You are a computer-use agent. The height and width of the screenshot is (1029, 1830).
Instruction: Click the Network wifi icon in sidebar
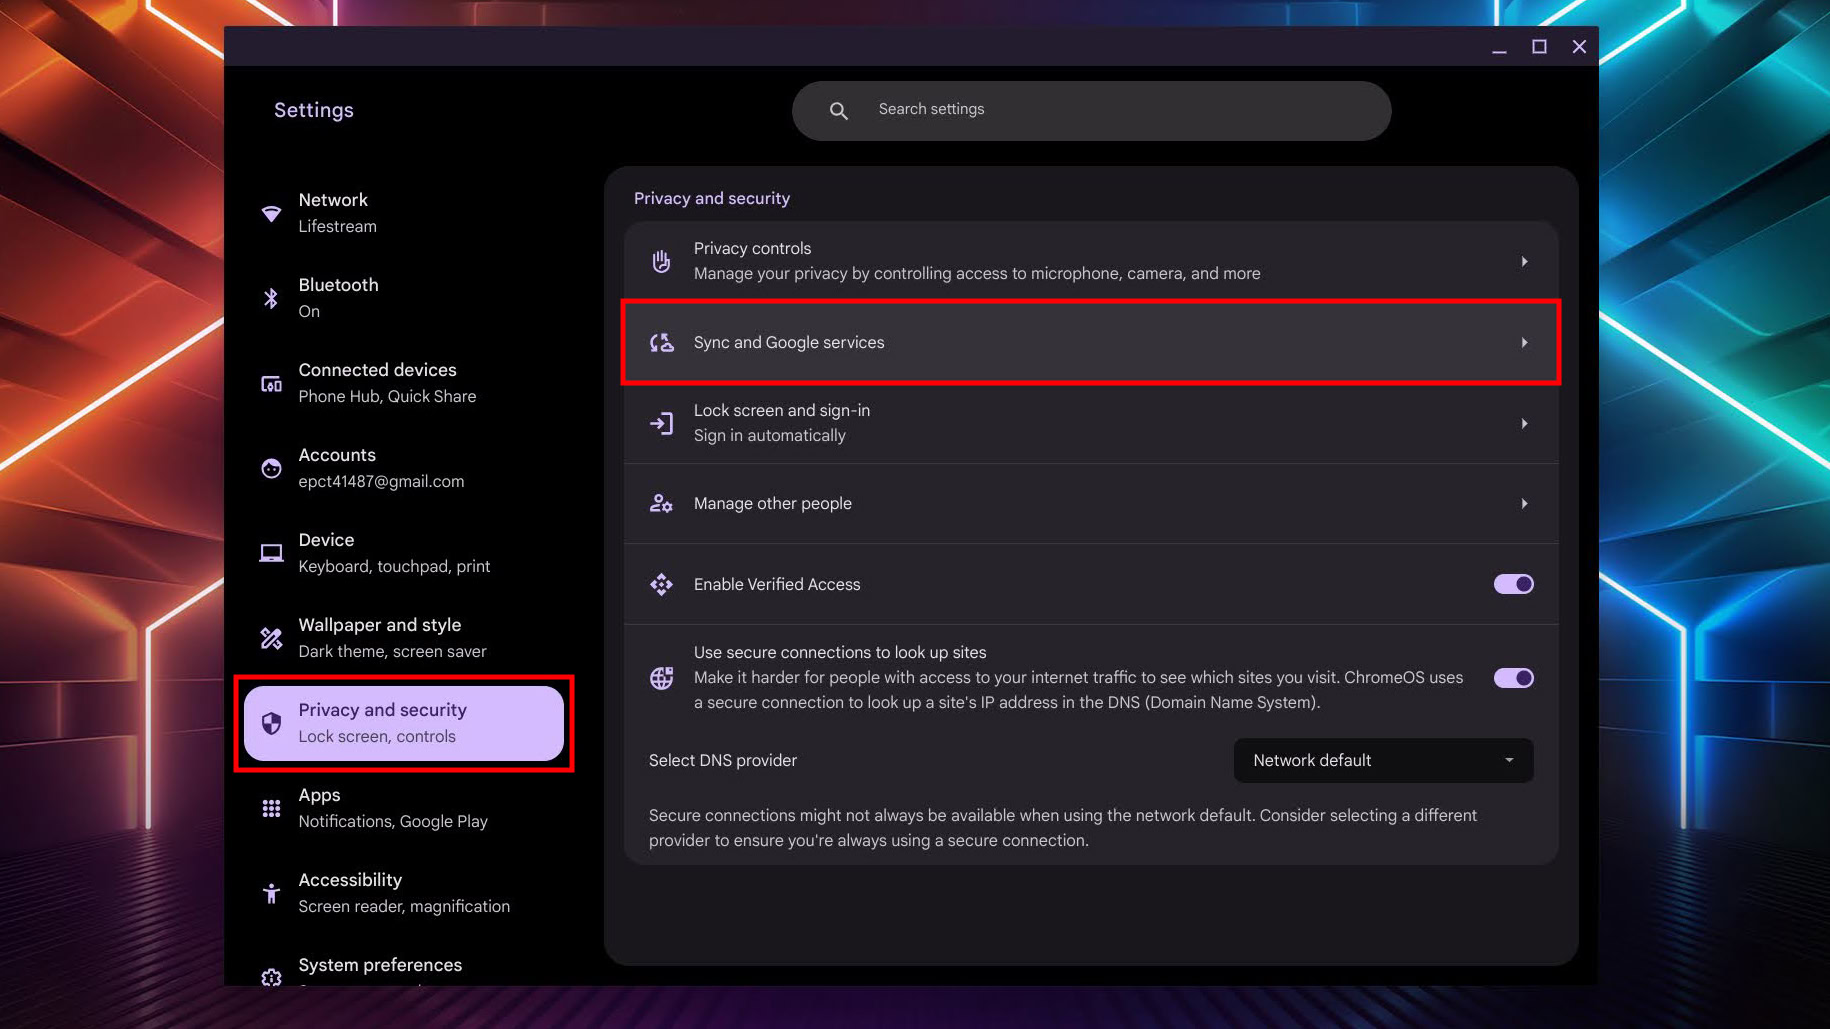click(x=271, y=213)
